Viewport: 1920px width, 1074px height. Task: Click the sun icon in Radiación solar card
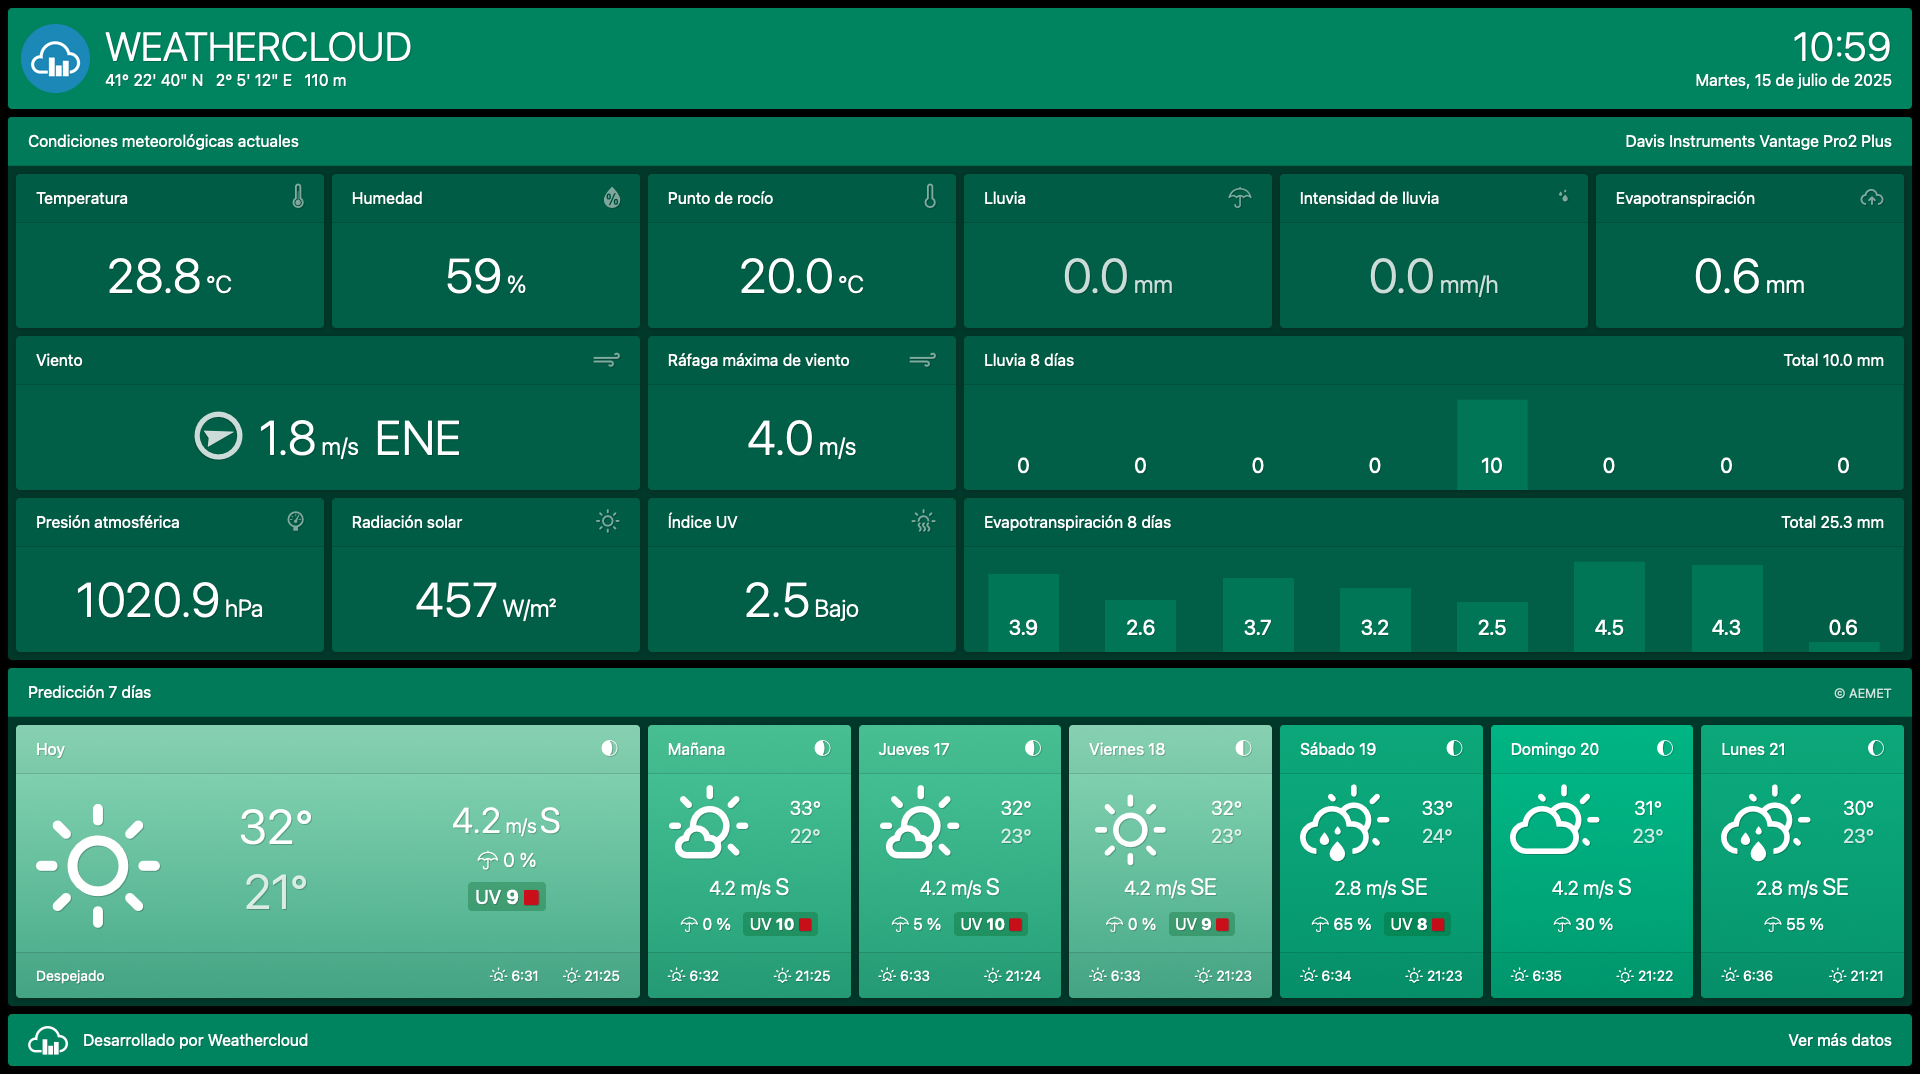[x=608, y=521]
